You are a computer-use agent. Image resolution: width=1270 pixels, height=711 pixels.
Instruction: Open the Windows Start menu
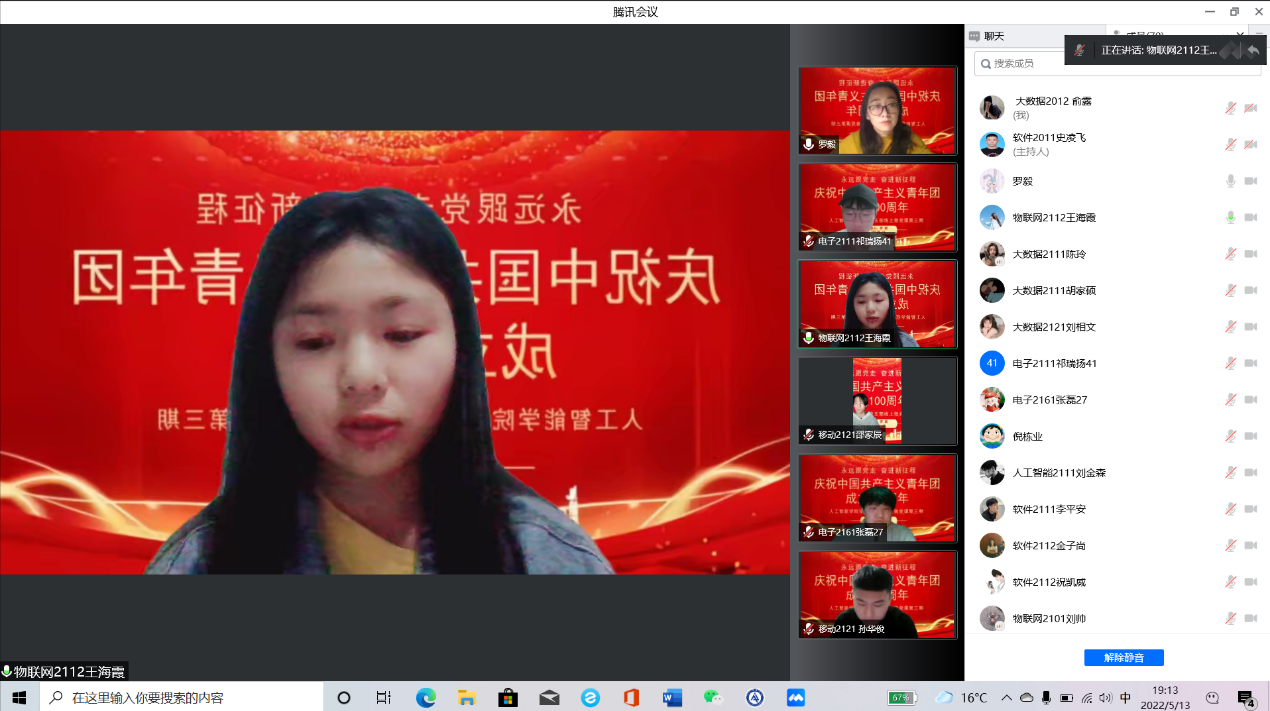coord(18,697)
